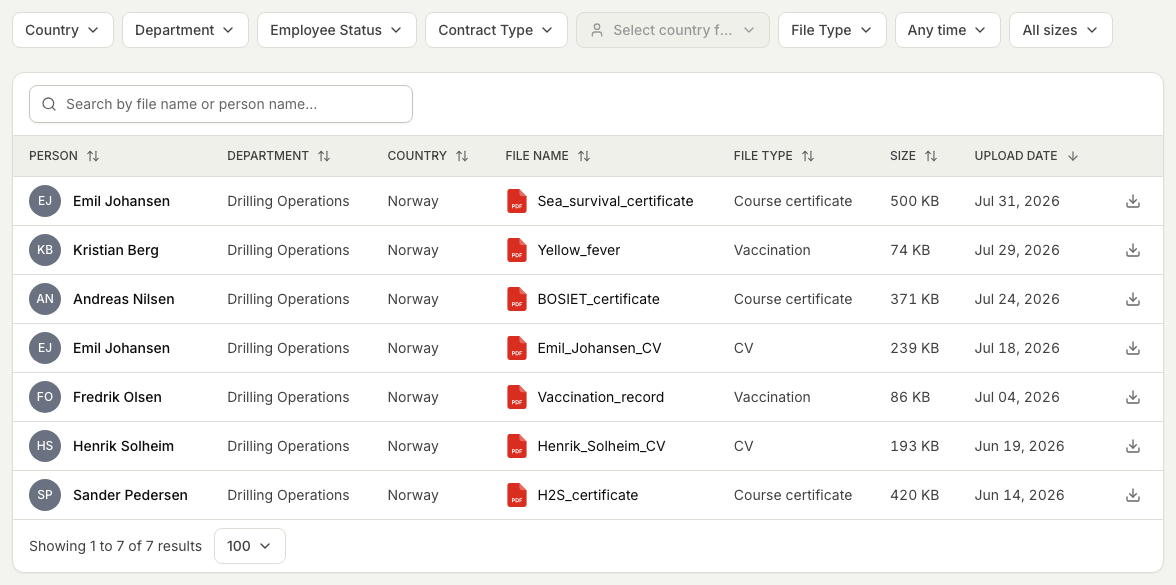
Task: Open the Department filter dropdown
Action: coord(185,30)
